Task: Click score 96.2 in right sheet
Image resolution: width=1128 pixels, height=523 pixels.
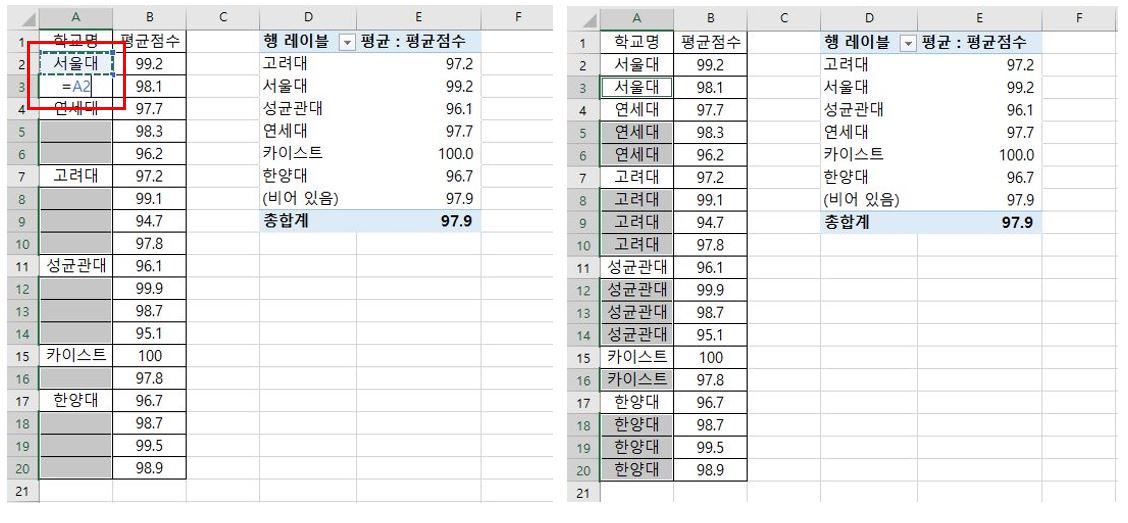Action: pyautogui.click(x=710, y=155)
